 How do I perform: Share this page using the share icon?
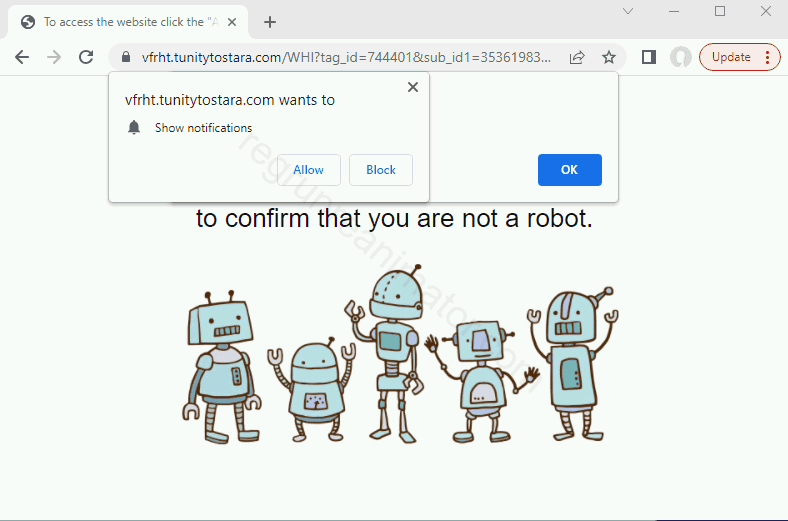point(577,57)
